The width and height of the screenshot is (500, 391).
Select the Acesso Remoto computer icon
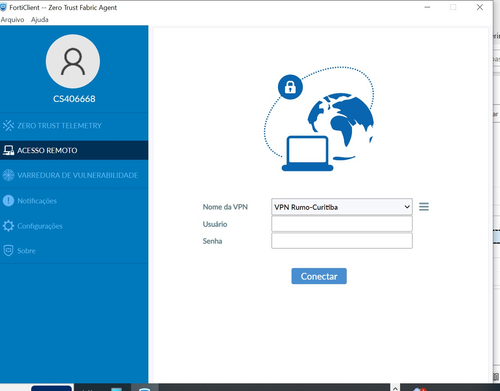[8, 150]
